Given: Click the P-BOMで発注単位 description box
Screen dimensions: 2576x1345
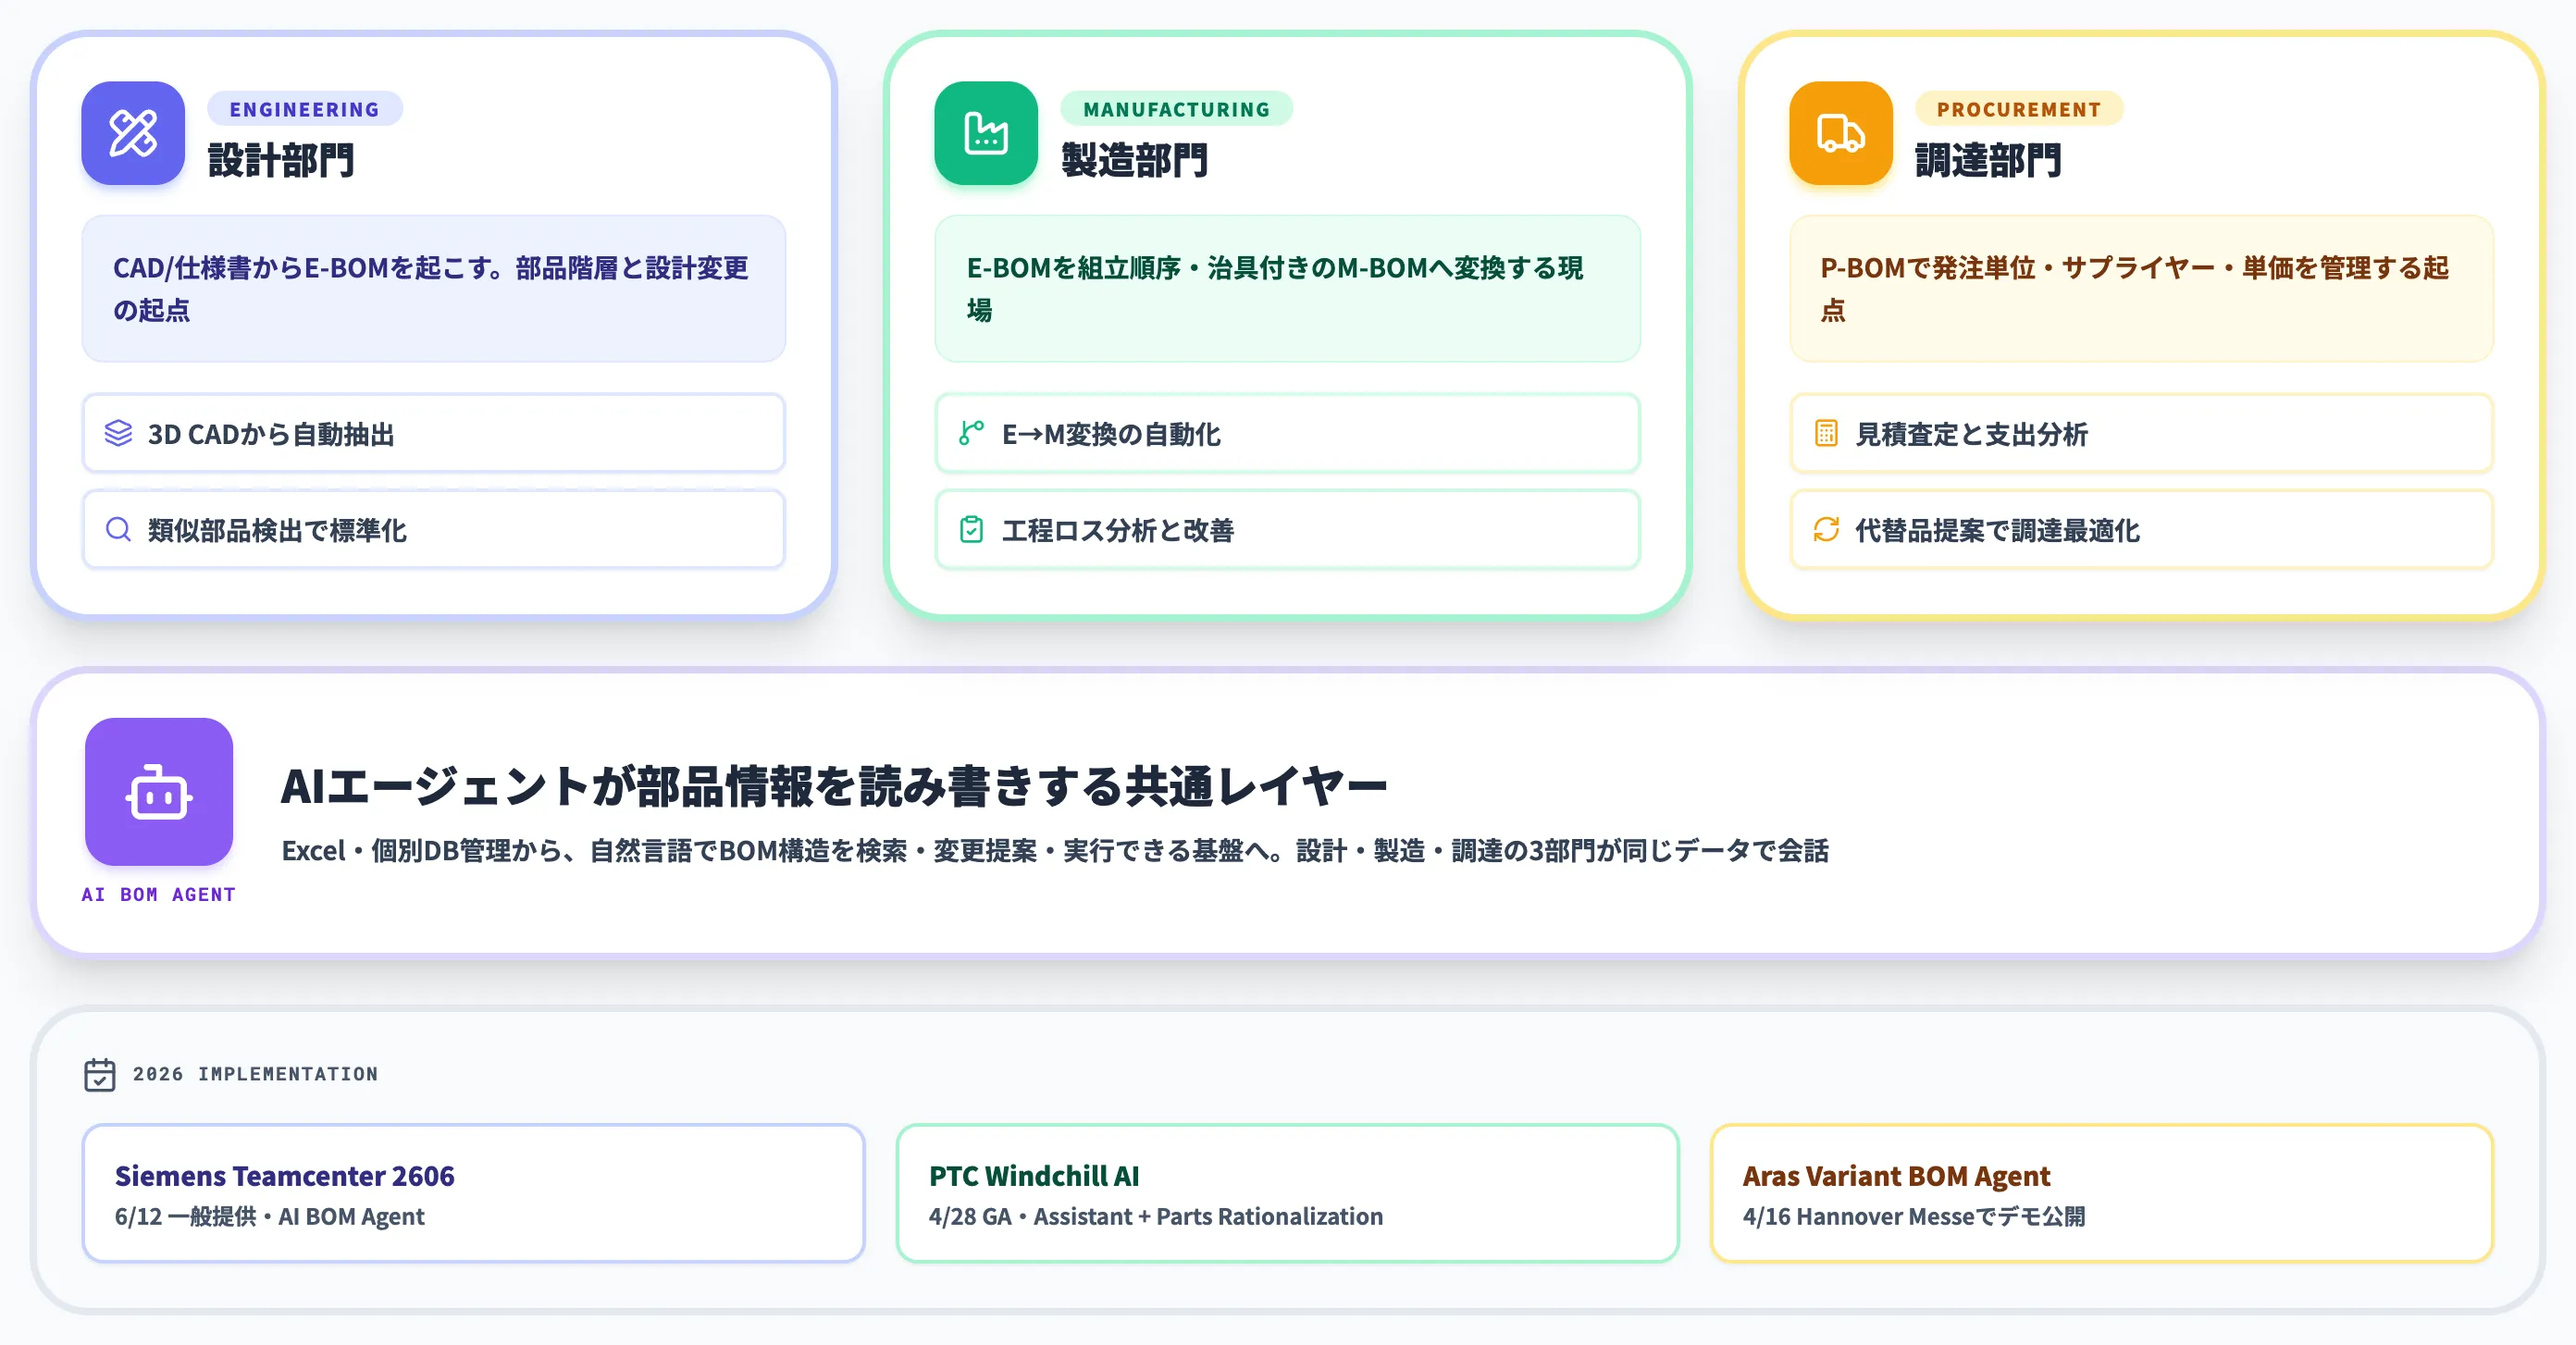Looking at the screenshot, I should pos(2142,289).
